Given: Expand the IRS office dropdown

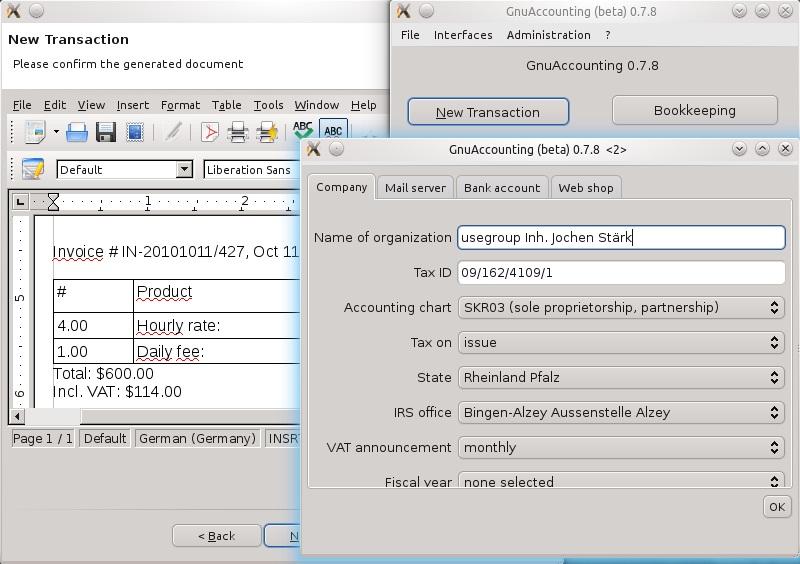Looking at the screenshot, I should click(x=621, y=412).
